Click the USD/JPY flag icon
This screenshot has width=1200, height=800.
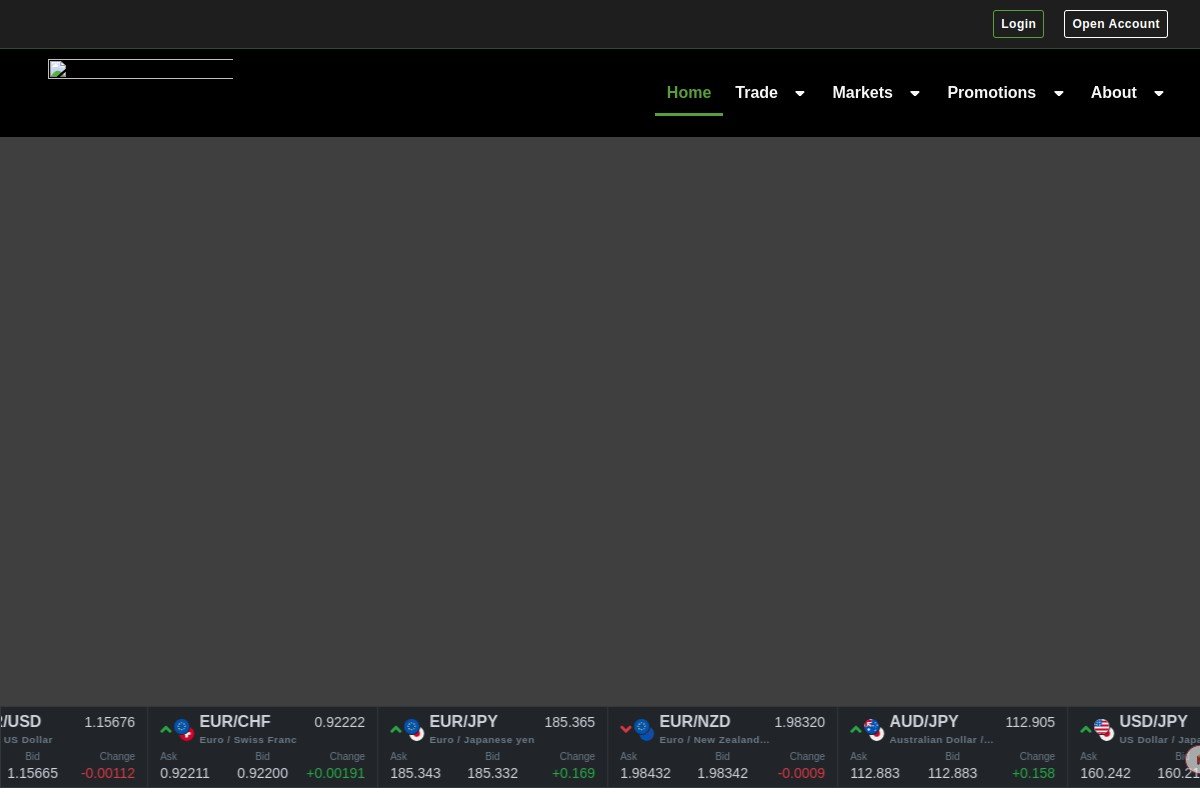click(1104, 730)
